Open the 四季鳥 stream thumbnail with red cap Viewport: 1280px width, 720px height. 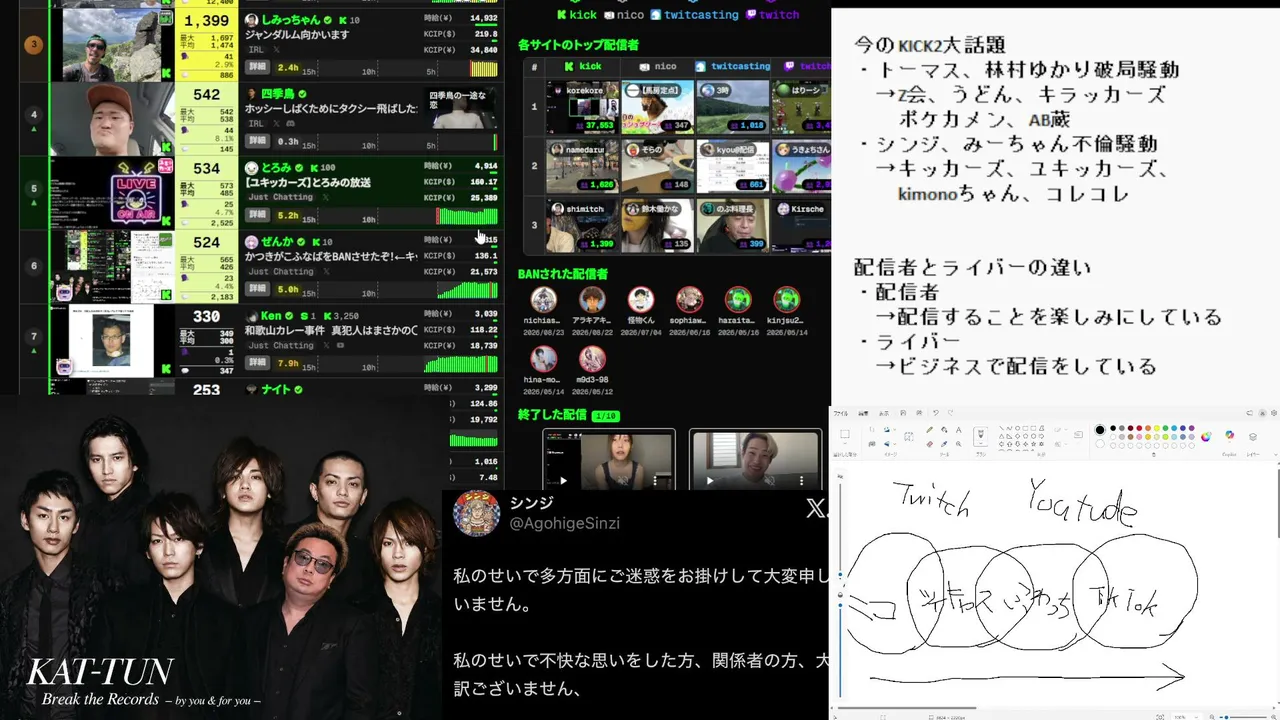[113, 119]
